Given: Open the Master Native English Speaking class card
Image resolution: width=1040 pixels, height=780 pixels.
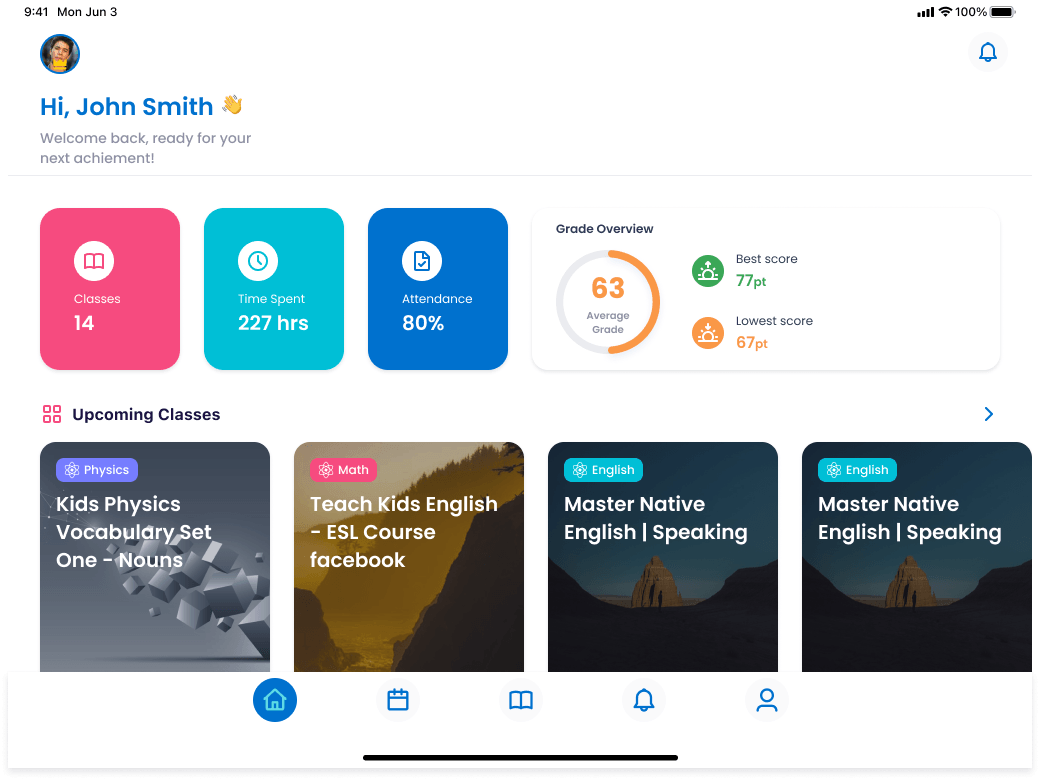Looking at the screenshot, I should tap(662, 556).
